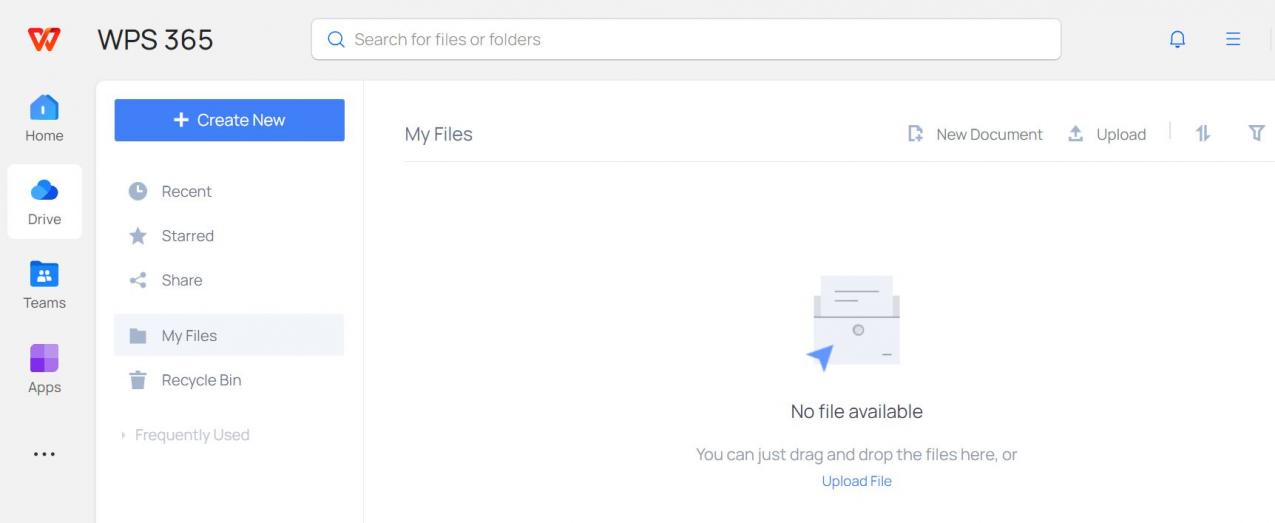Select the Drive cloud icon
This screenshot has width=1275, height=523.
[44, 190]
